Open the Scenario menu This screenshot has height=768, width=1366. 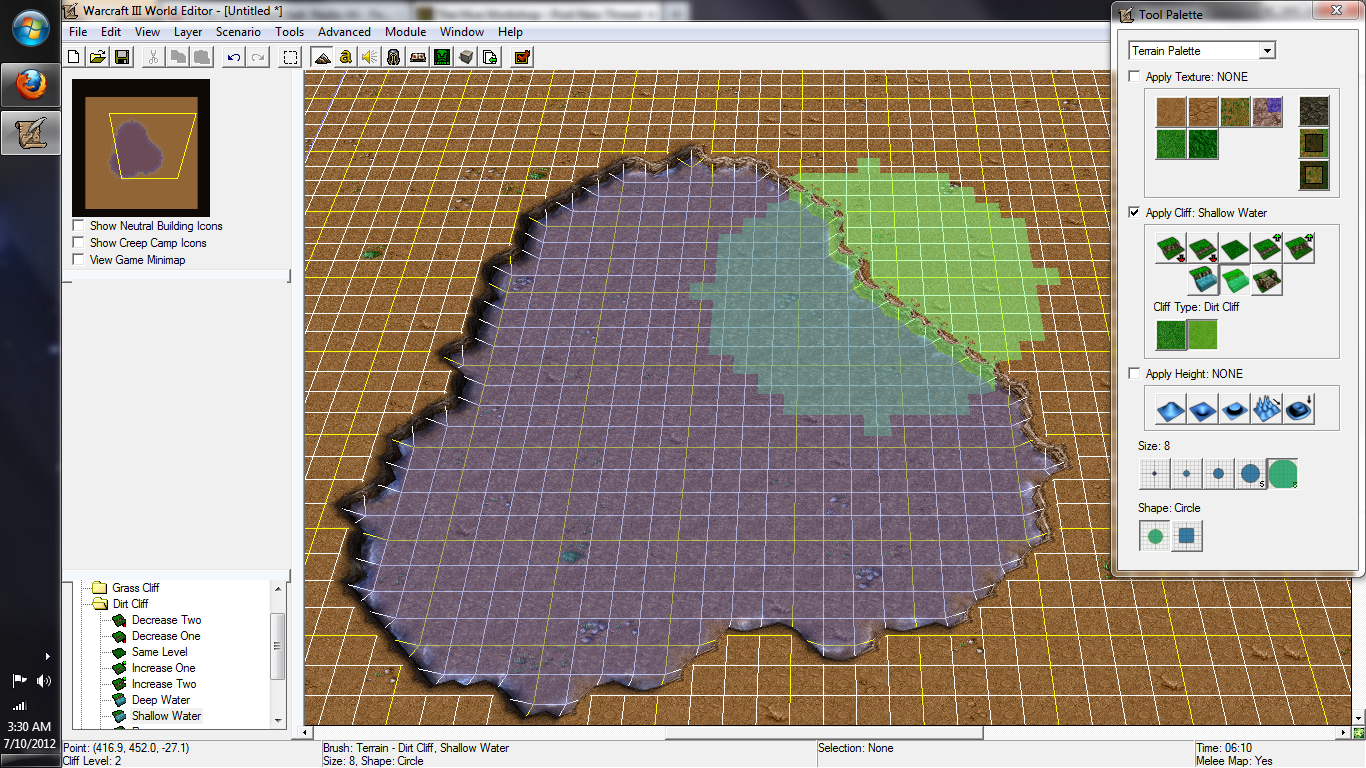point(238,32)
